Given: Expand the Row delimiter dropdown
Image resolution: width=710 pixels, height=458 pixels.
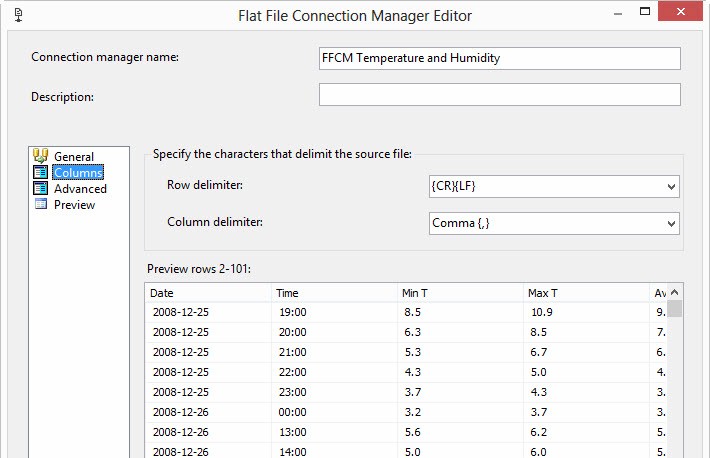Looking at the screenshot, I should [x=670, y=187].
